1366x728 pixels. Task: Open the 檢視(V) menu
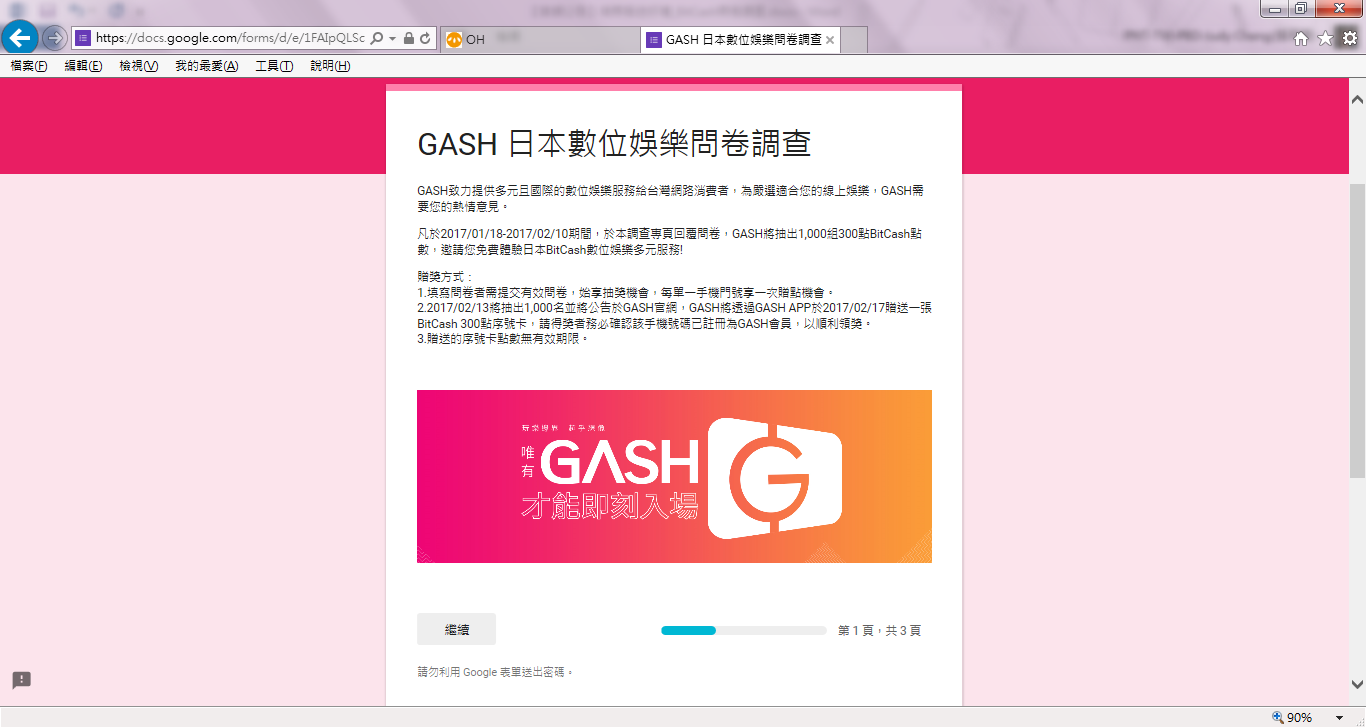138,66
